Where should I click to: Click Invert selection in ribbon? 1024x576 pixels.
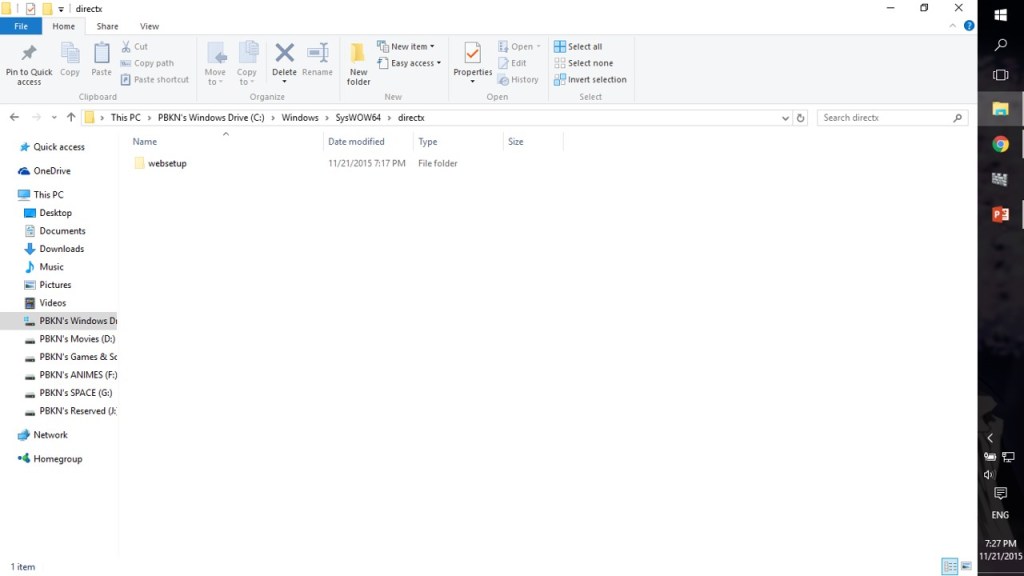click(596, 80)
